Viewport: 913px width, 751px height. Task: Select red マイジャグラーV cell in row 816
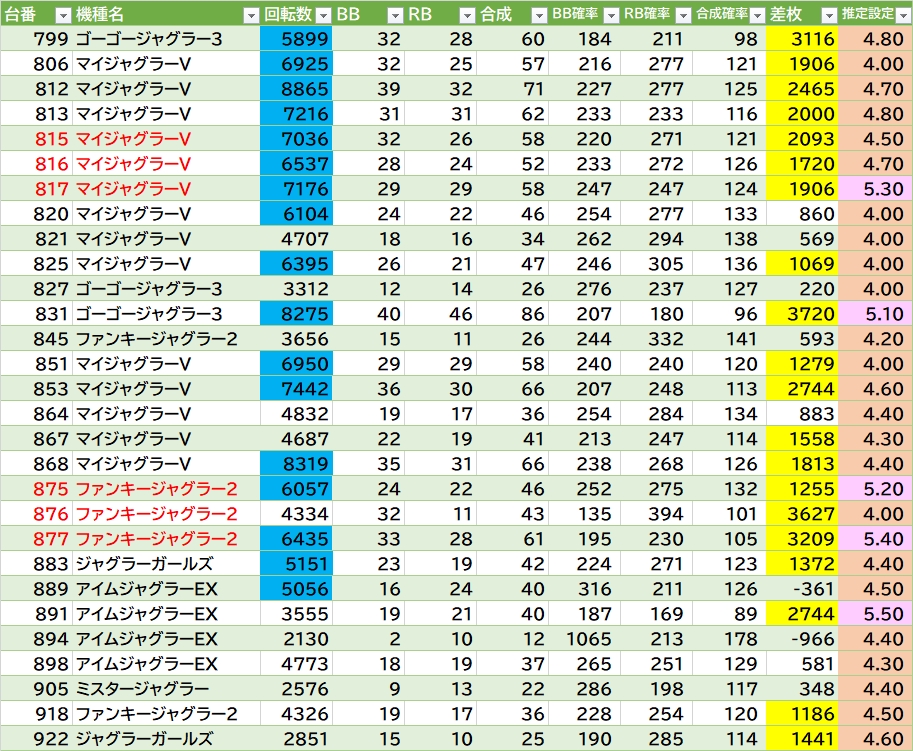[166, 164]
